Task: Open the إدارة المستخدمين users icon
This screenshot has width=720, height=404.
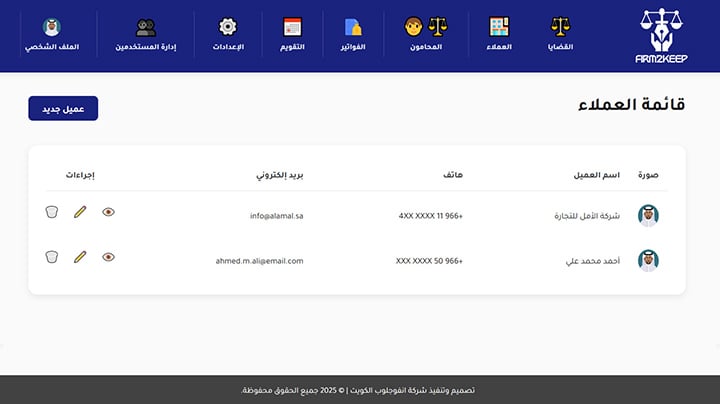Action: (146, 27)
